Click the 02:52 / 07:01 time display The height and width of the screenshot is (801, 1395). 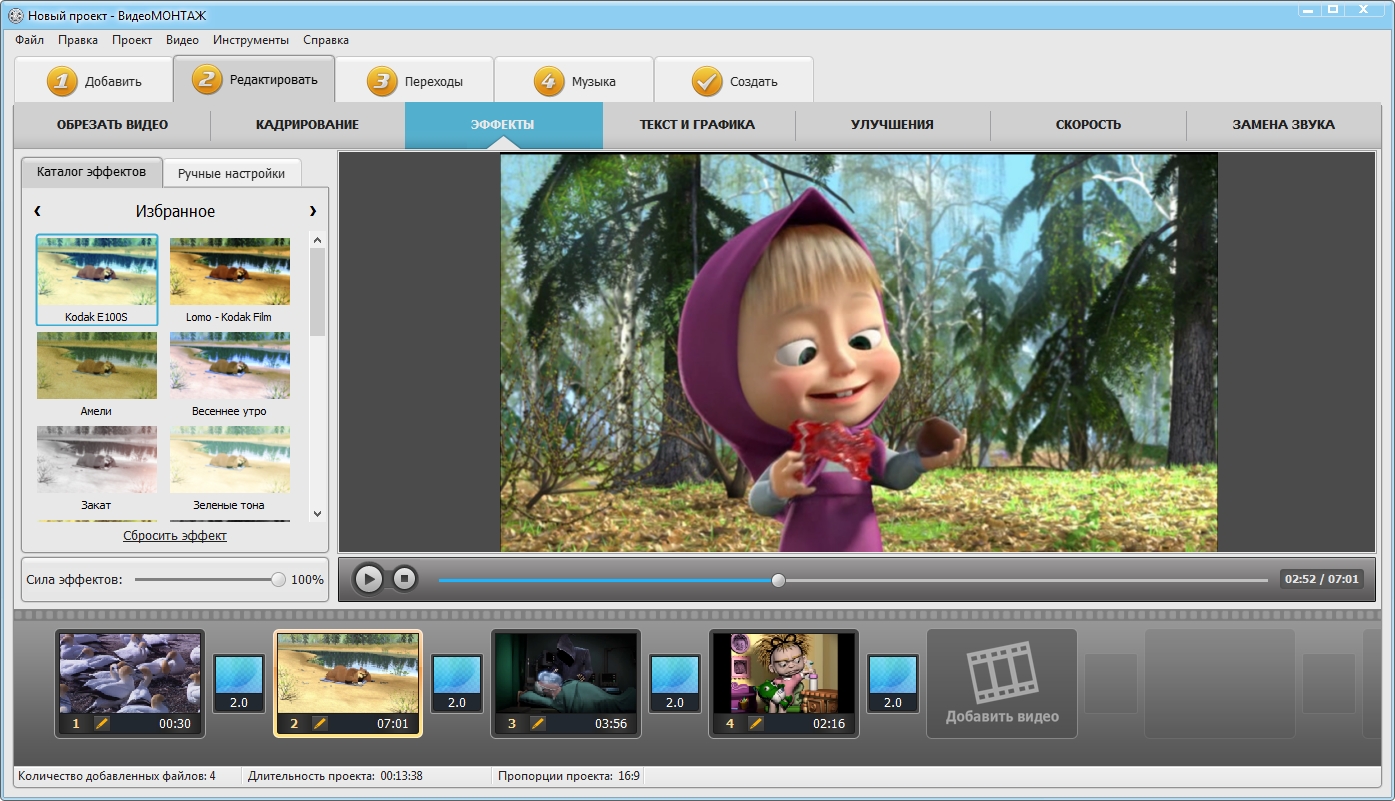tap(1321, 579)
